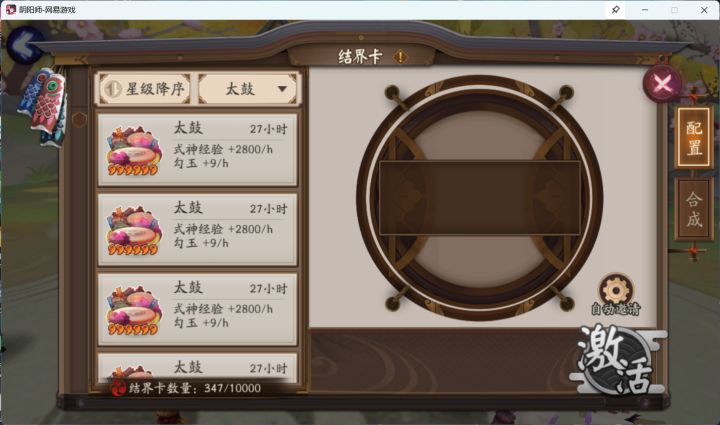Switch to the 合成 tab

coord(694,209)
